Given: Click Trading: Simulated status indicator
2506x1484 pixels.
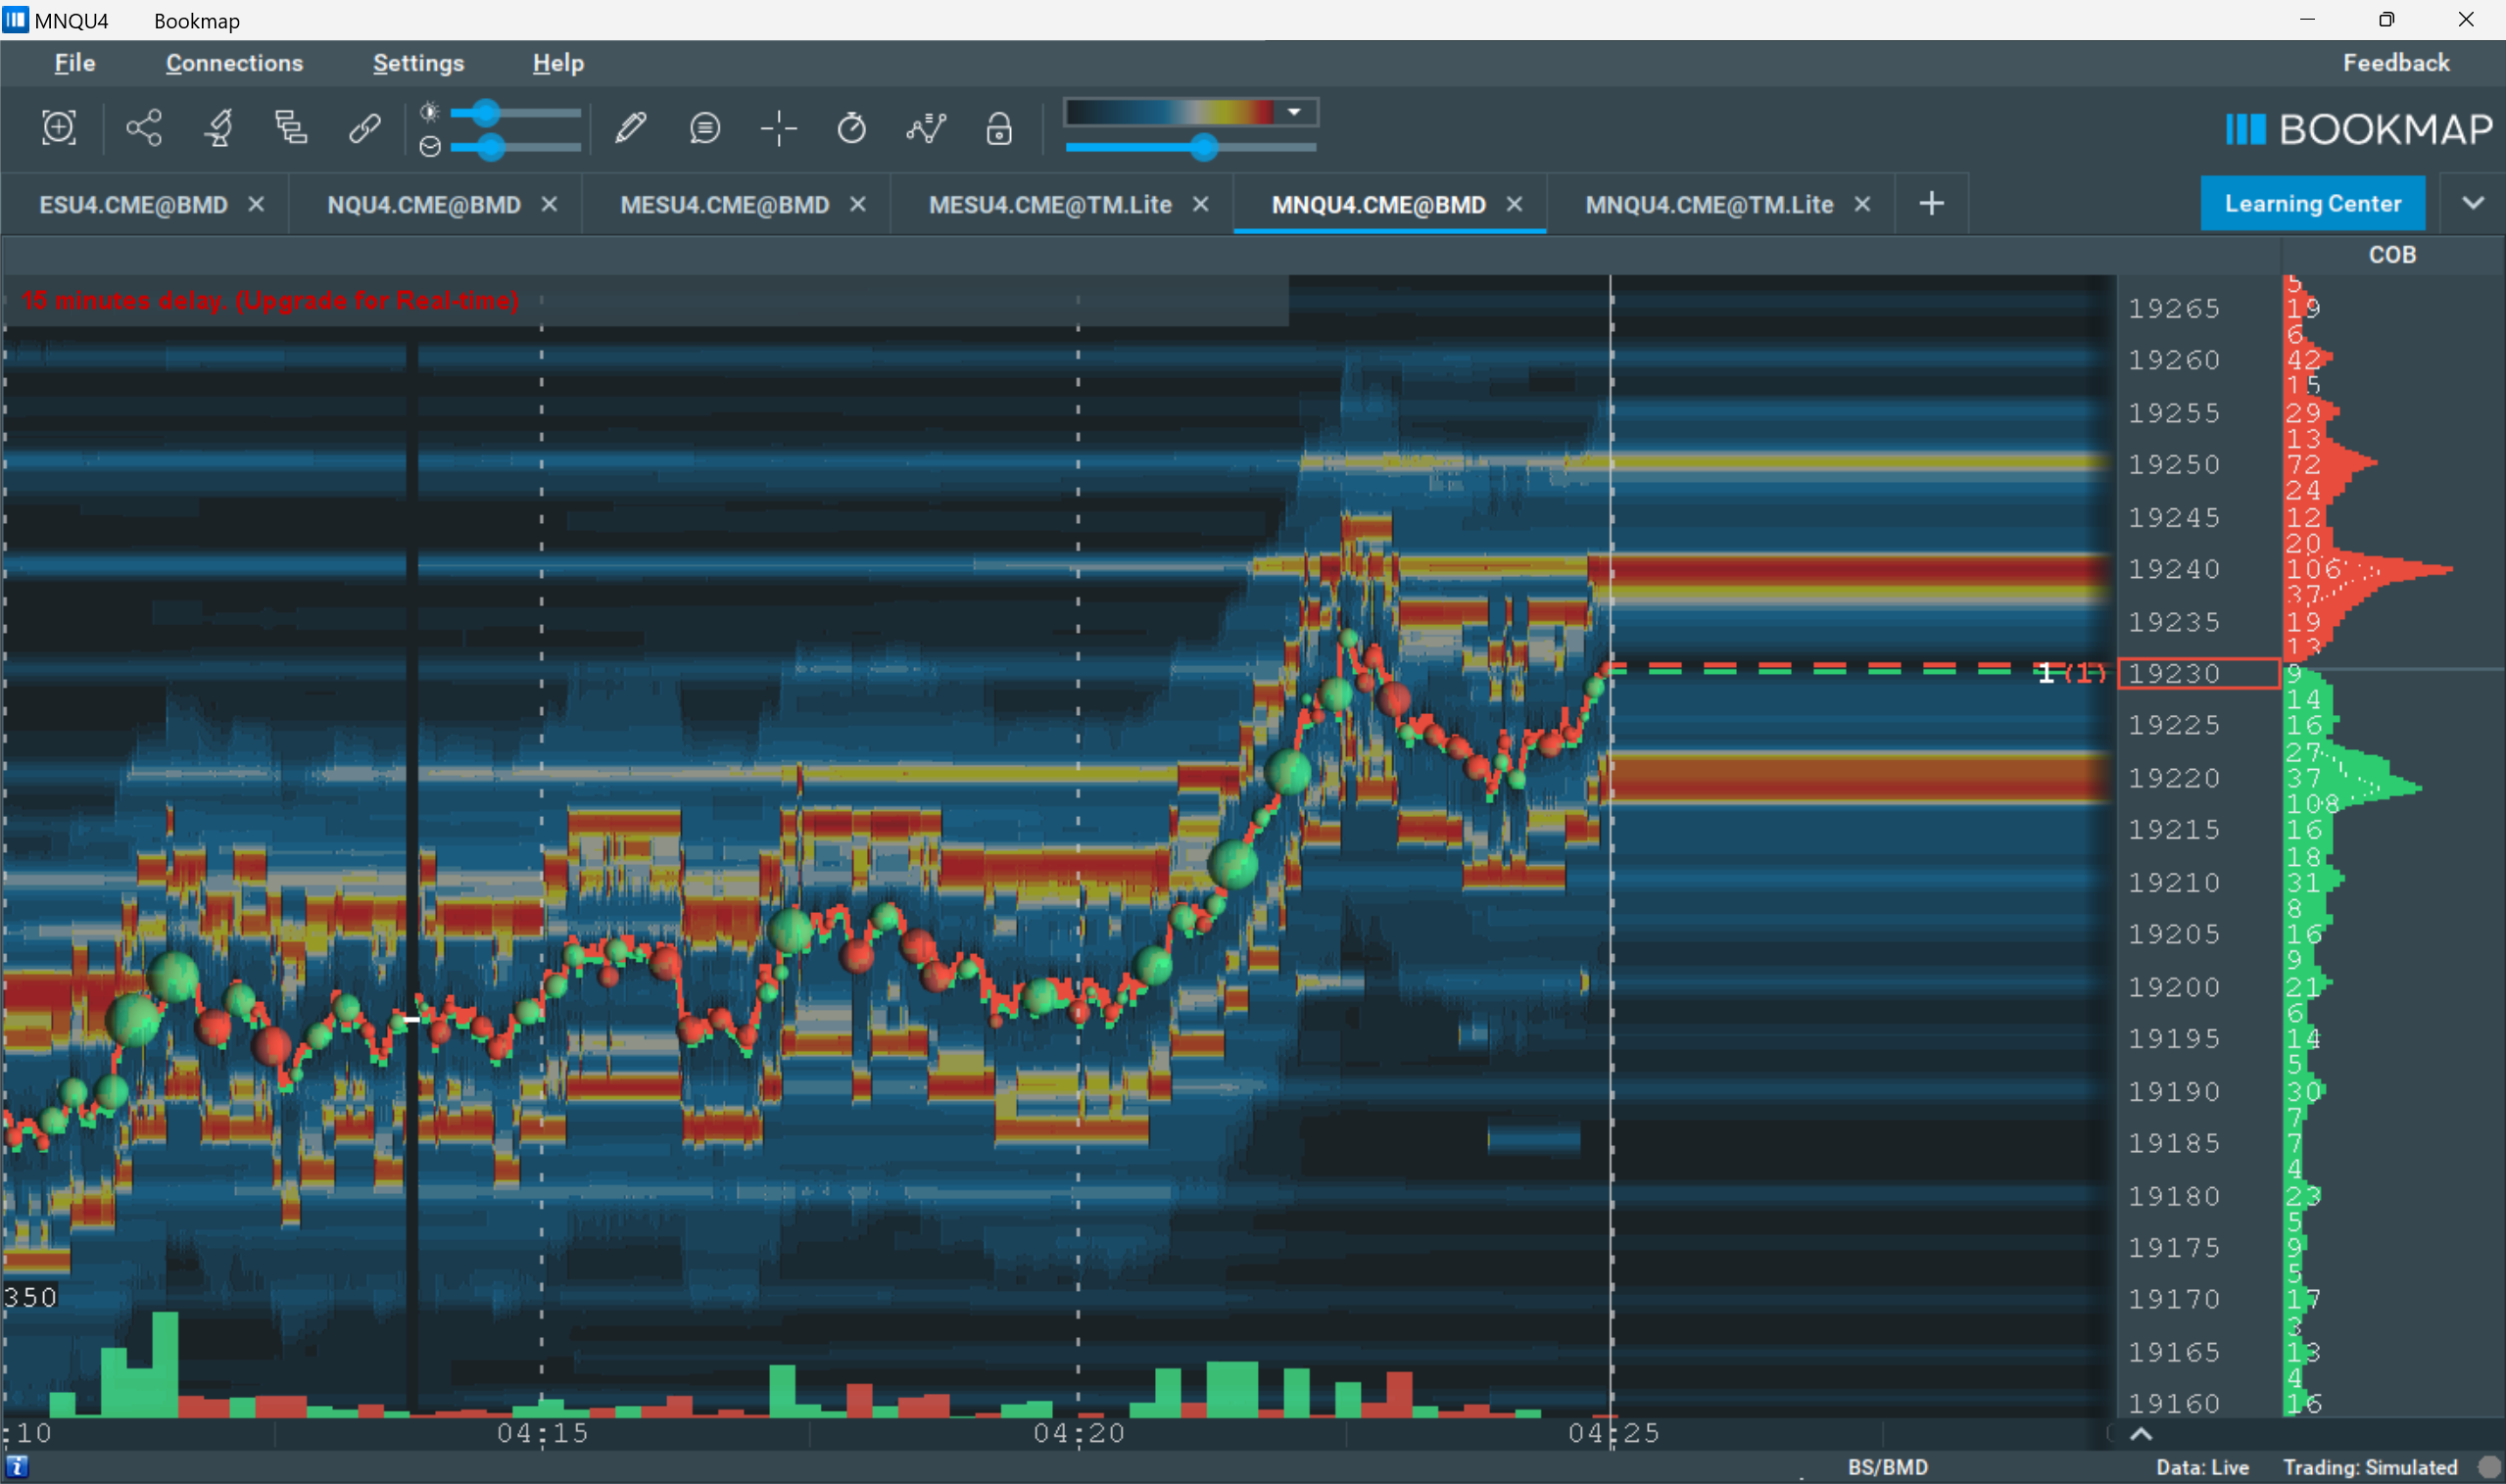Looking at the screenshot, I should (x=2369, y=1467).
